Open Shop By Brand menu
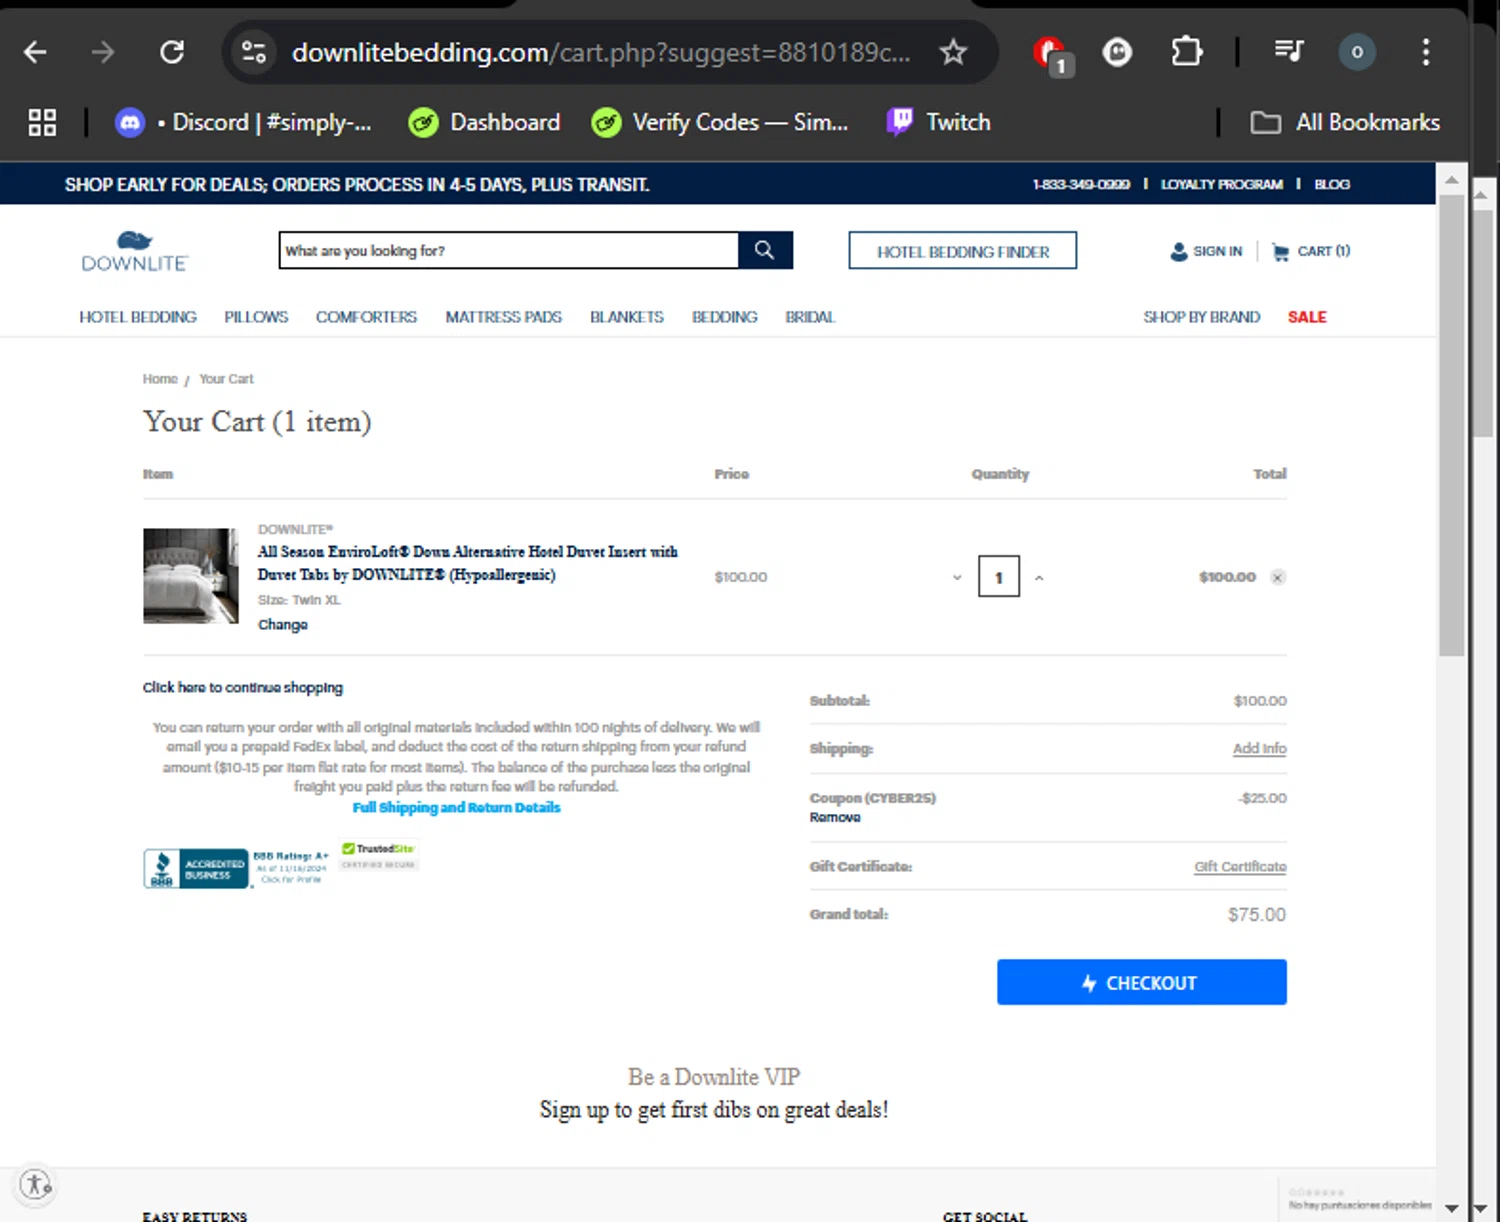The image size is (1500, 1222). coord(1202,317)
